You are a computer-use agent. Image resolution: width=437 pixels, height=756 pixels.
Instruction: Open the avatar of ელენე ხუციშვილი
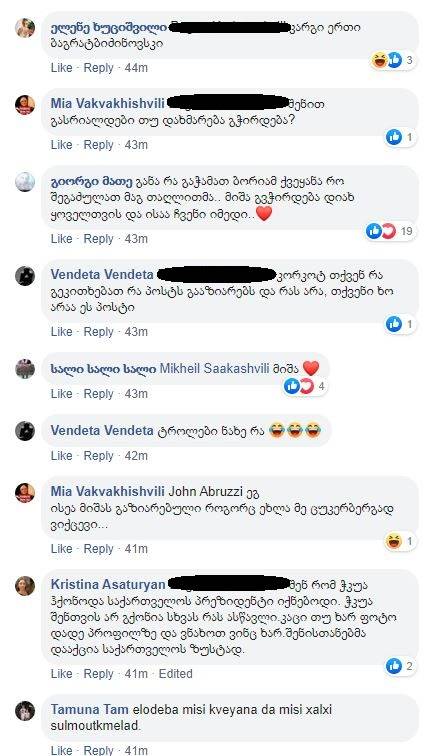pos(25,27)
